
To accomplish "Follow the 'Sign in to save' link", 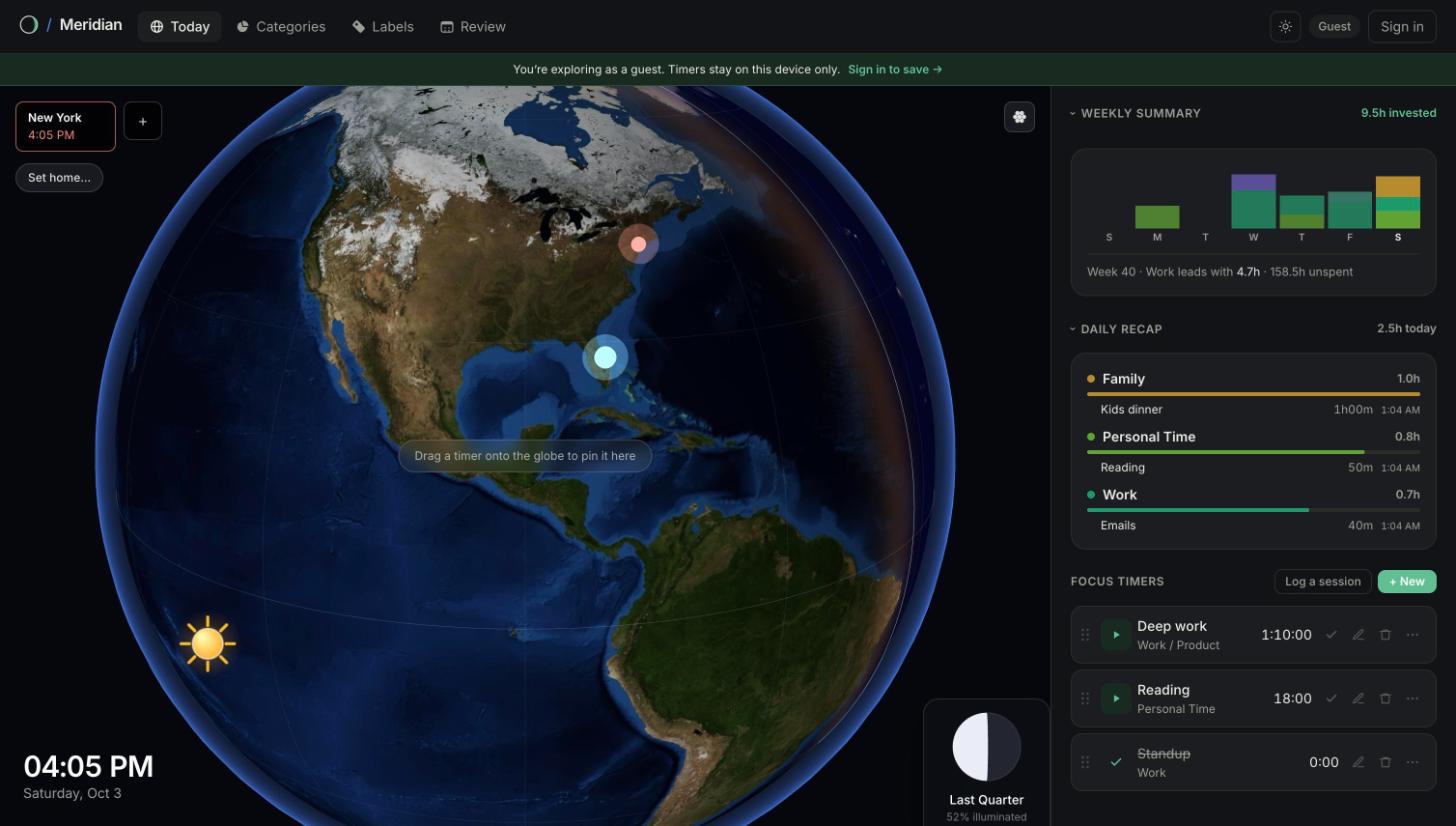I will pyautogui.click(x=895, y=70).
